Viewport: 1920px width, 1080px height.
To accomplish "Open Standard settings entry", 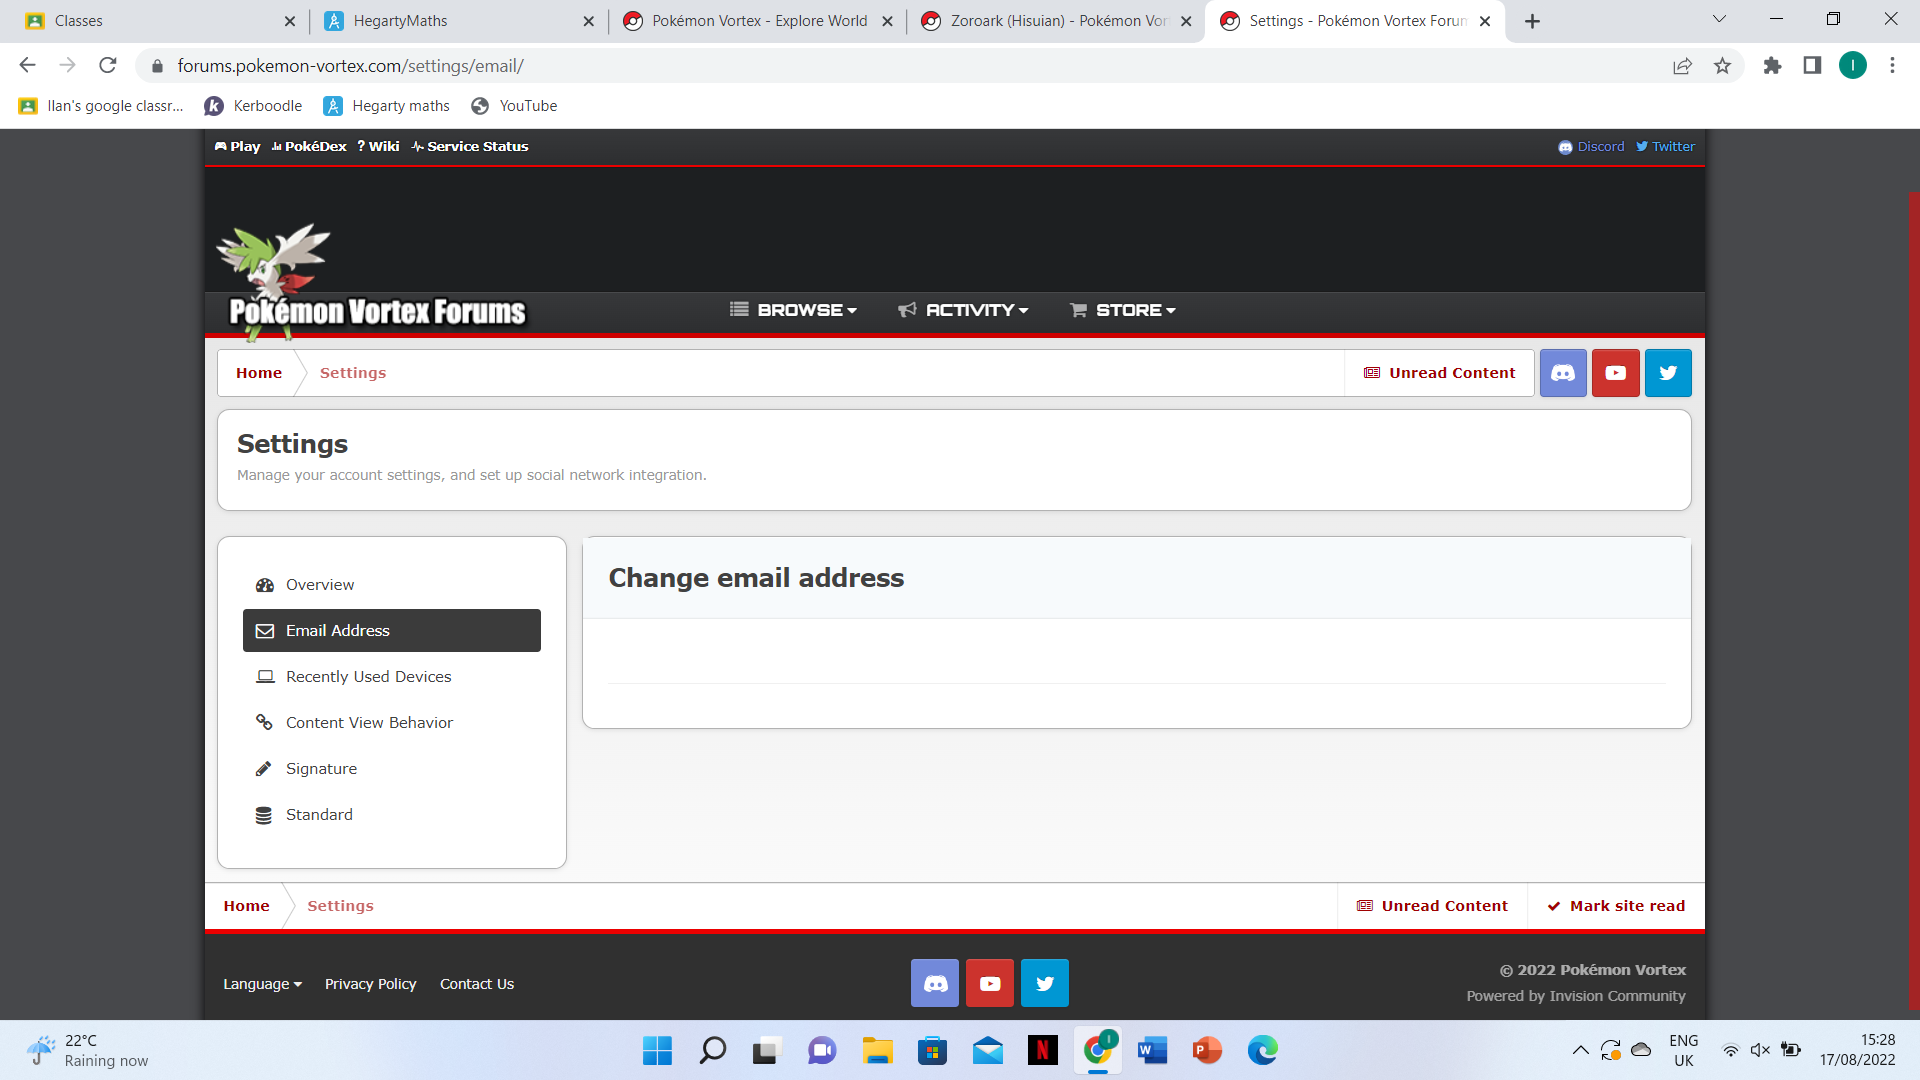I will (392, 815).
